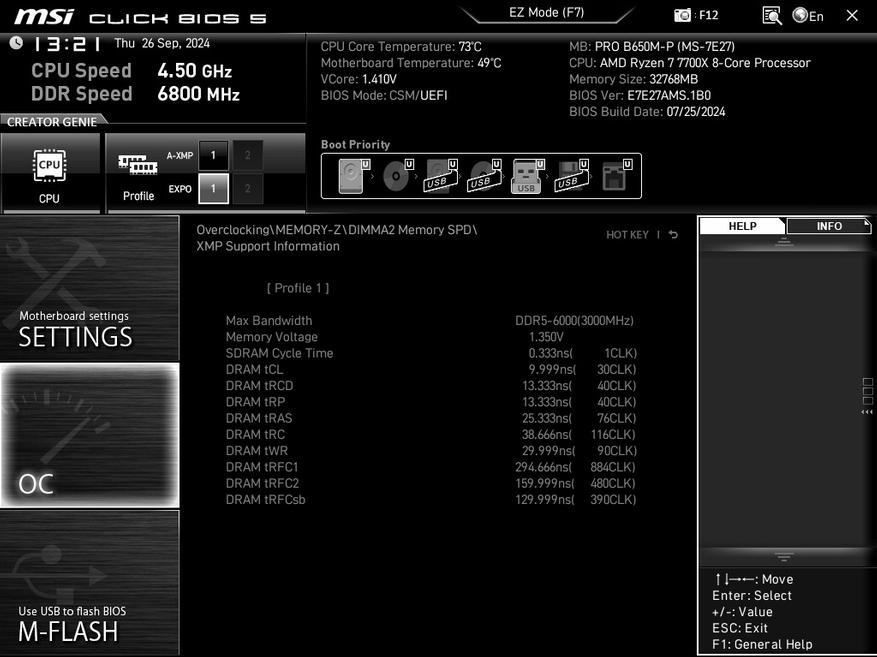Click the clock icon beside the time
Image resolution: width=877 pixels, height=657 pixels.
pyautogui.click(x=16, y=42)
